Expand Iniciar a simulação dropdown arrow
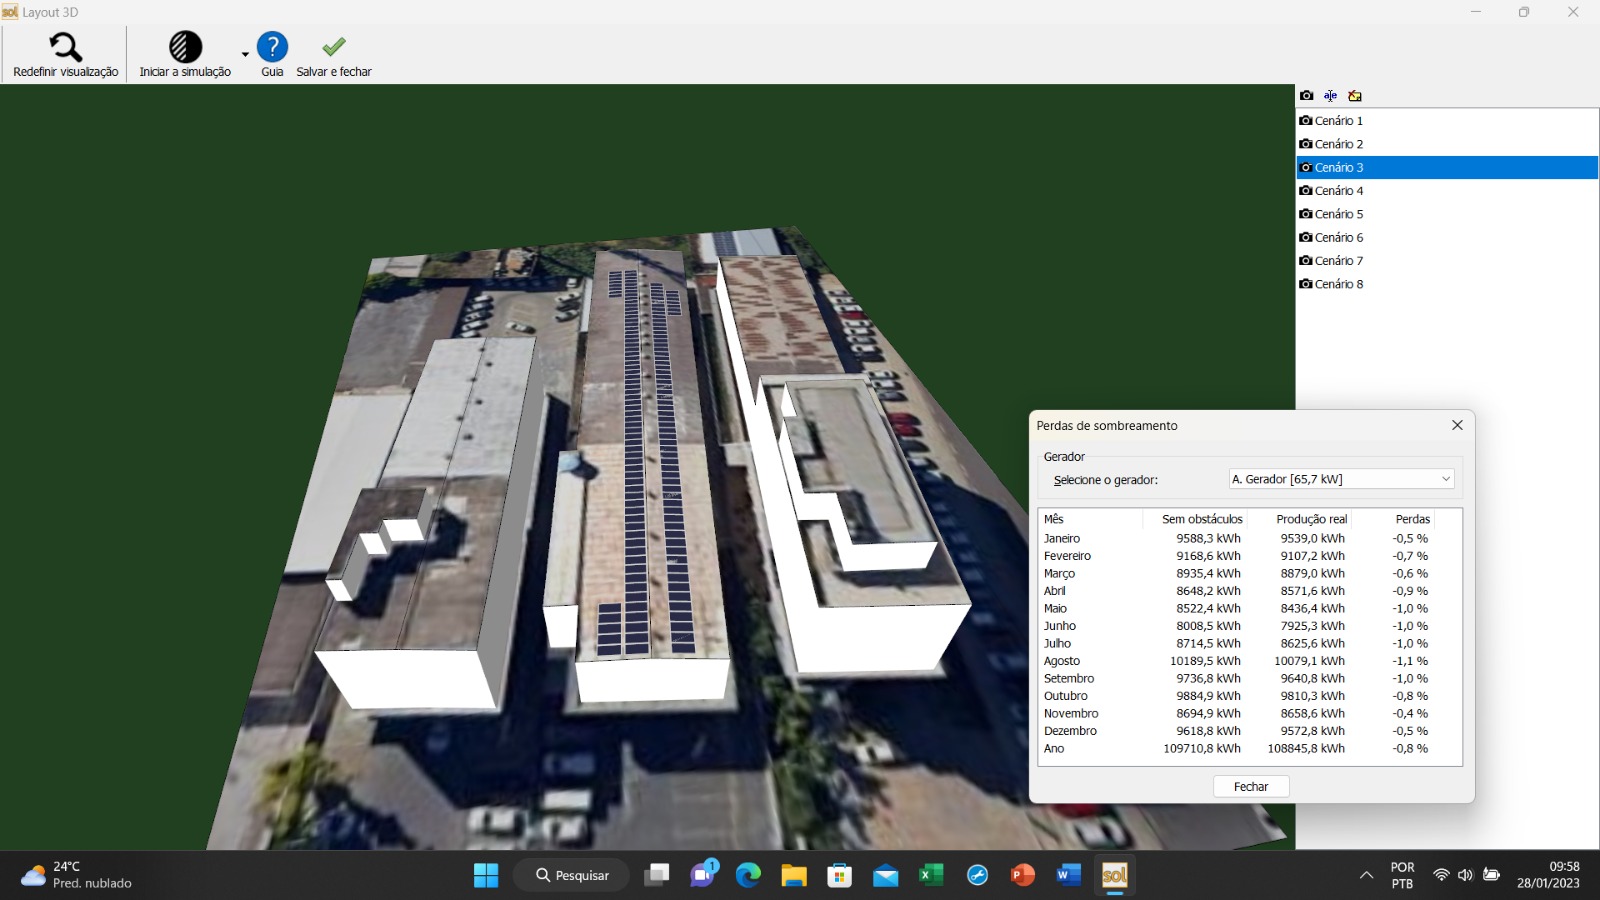The image size is (1600, 900). tap(245, 55)
